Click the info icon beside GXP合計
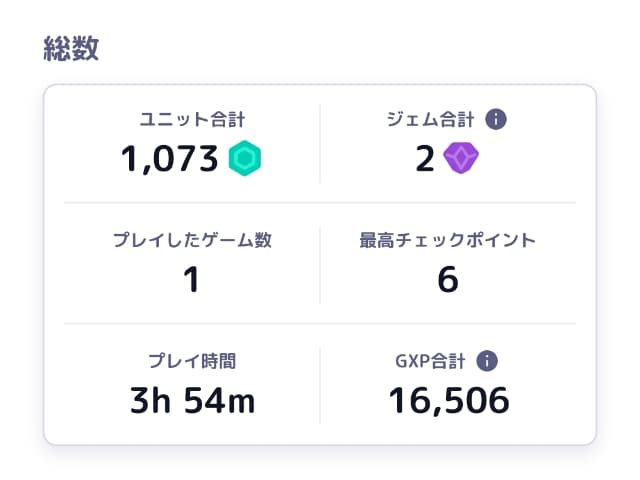Screen dimensions: 640x480 [x=487, y=361]
